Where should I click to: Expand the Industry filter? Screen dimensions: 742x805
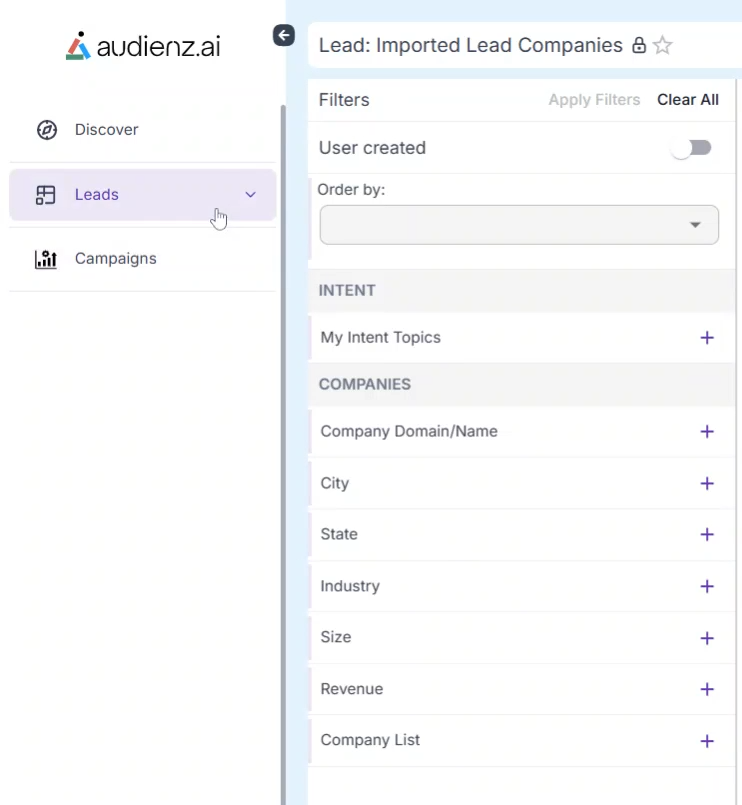[x=707, y=587]
